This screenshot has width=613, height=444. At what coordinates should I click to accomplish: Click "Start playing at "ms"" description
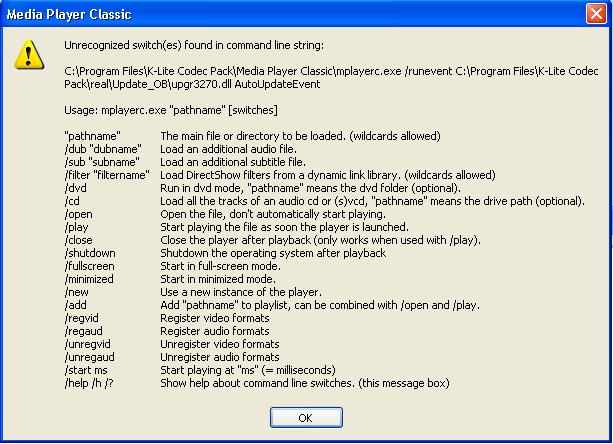[248, 370]
